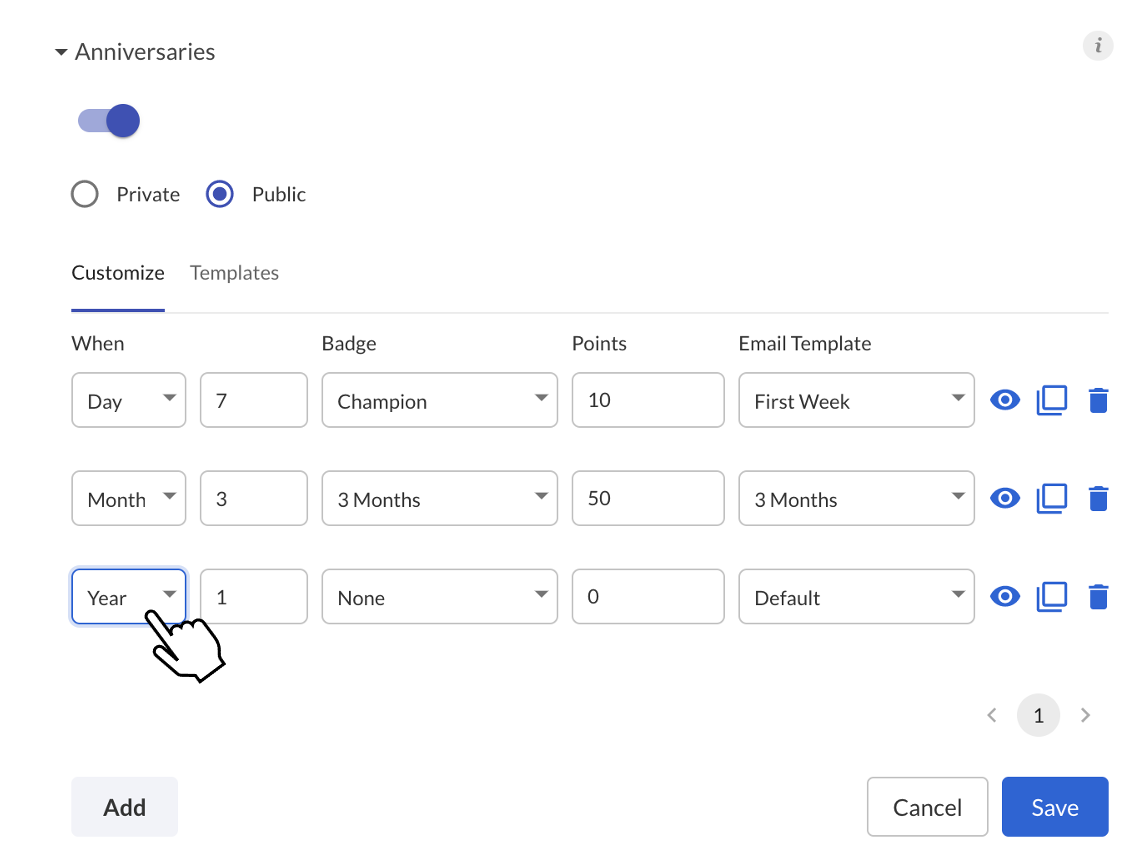The width and height of the screenshot is (1148, 858).
Task: Open the First Week email template dropdown
Action: [856, 400]
